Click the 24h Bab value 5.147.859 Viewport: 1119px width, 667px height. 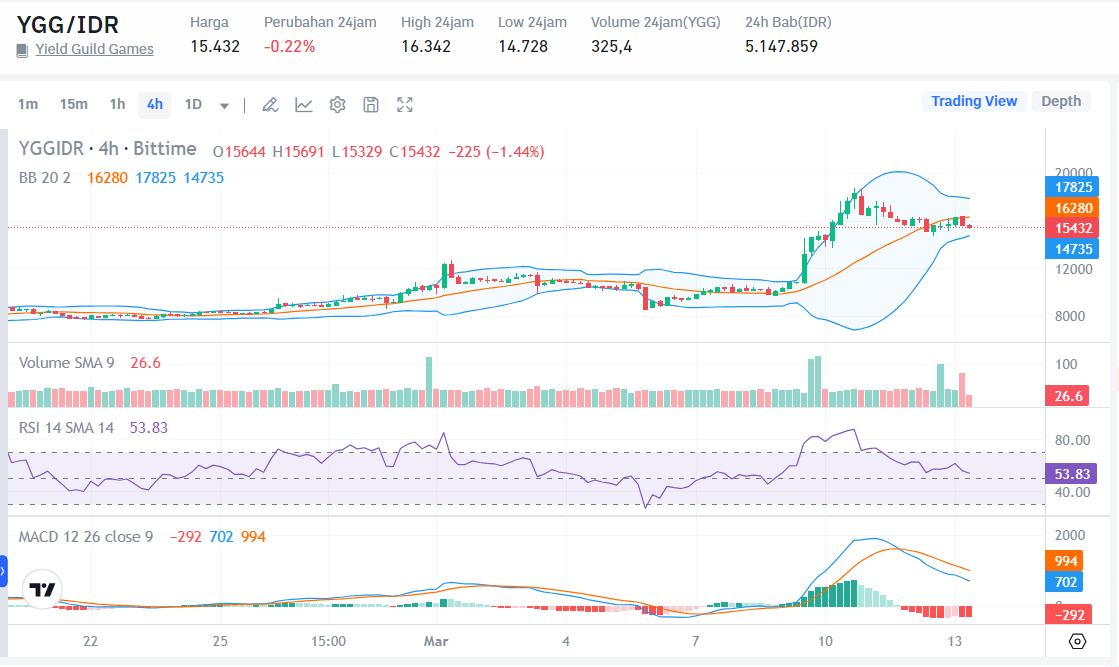(781, 46)
